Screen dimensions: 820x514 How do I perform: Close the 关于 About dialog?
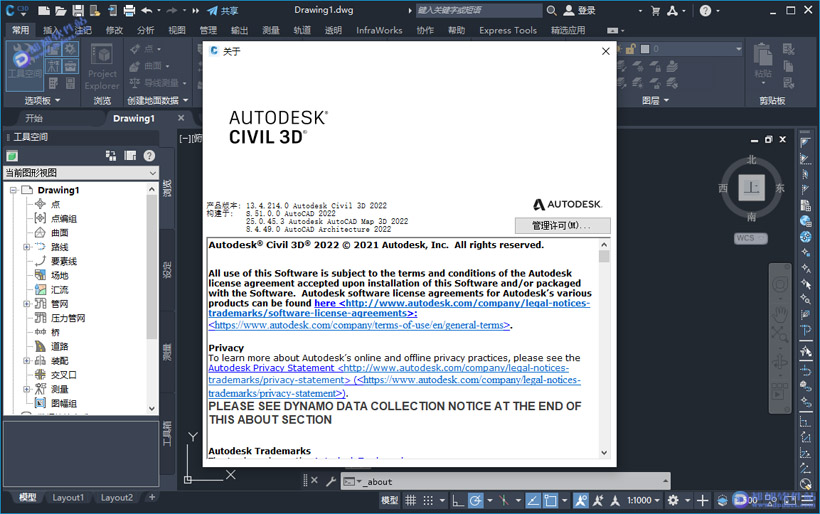[x=606, y=51]
